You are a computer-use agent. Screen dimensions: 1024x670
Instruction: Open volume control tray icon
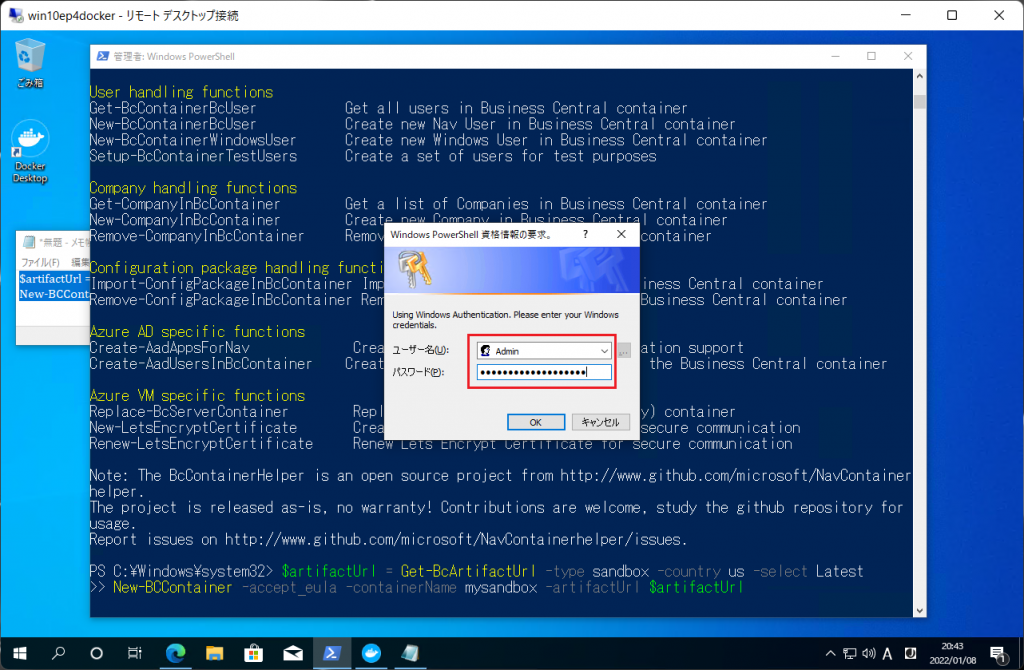pos(869,653)
